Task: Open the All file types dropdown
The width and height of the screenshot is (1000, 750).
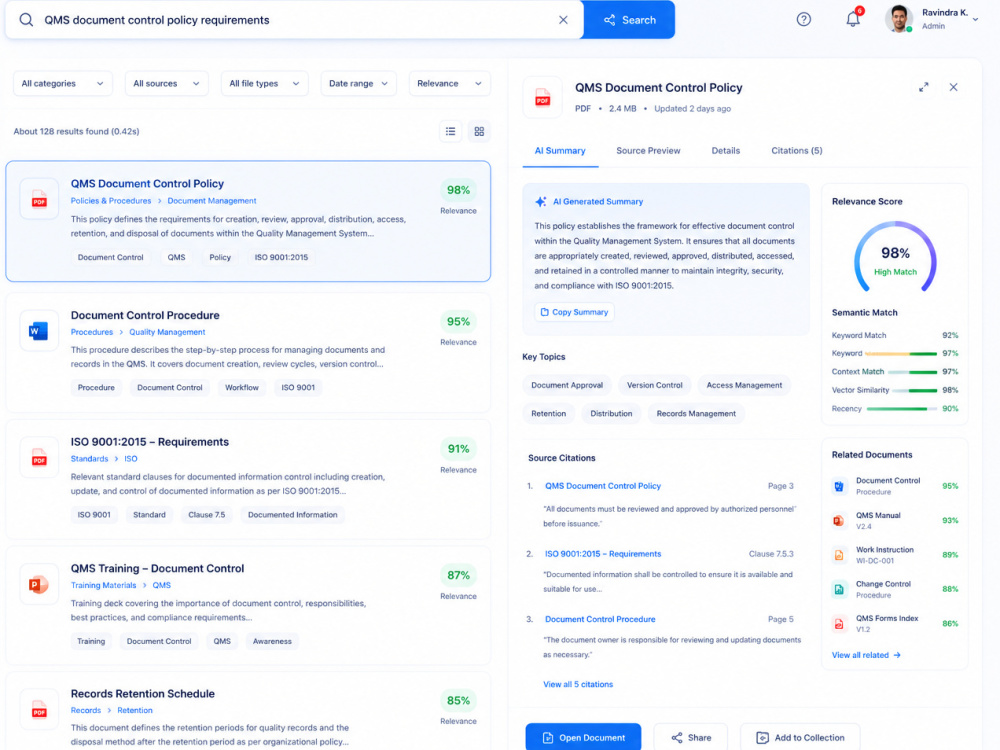Action: 265,84
